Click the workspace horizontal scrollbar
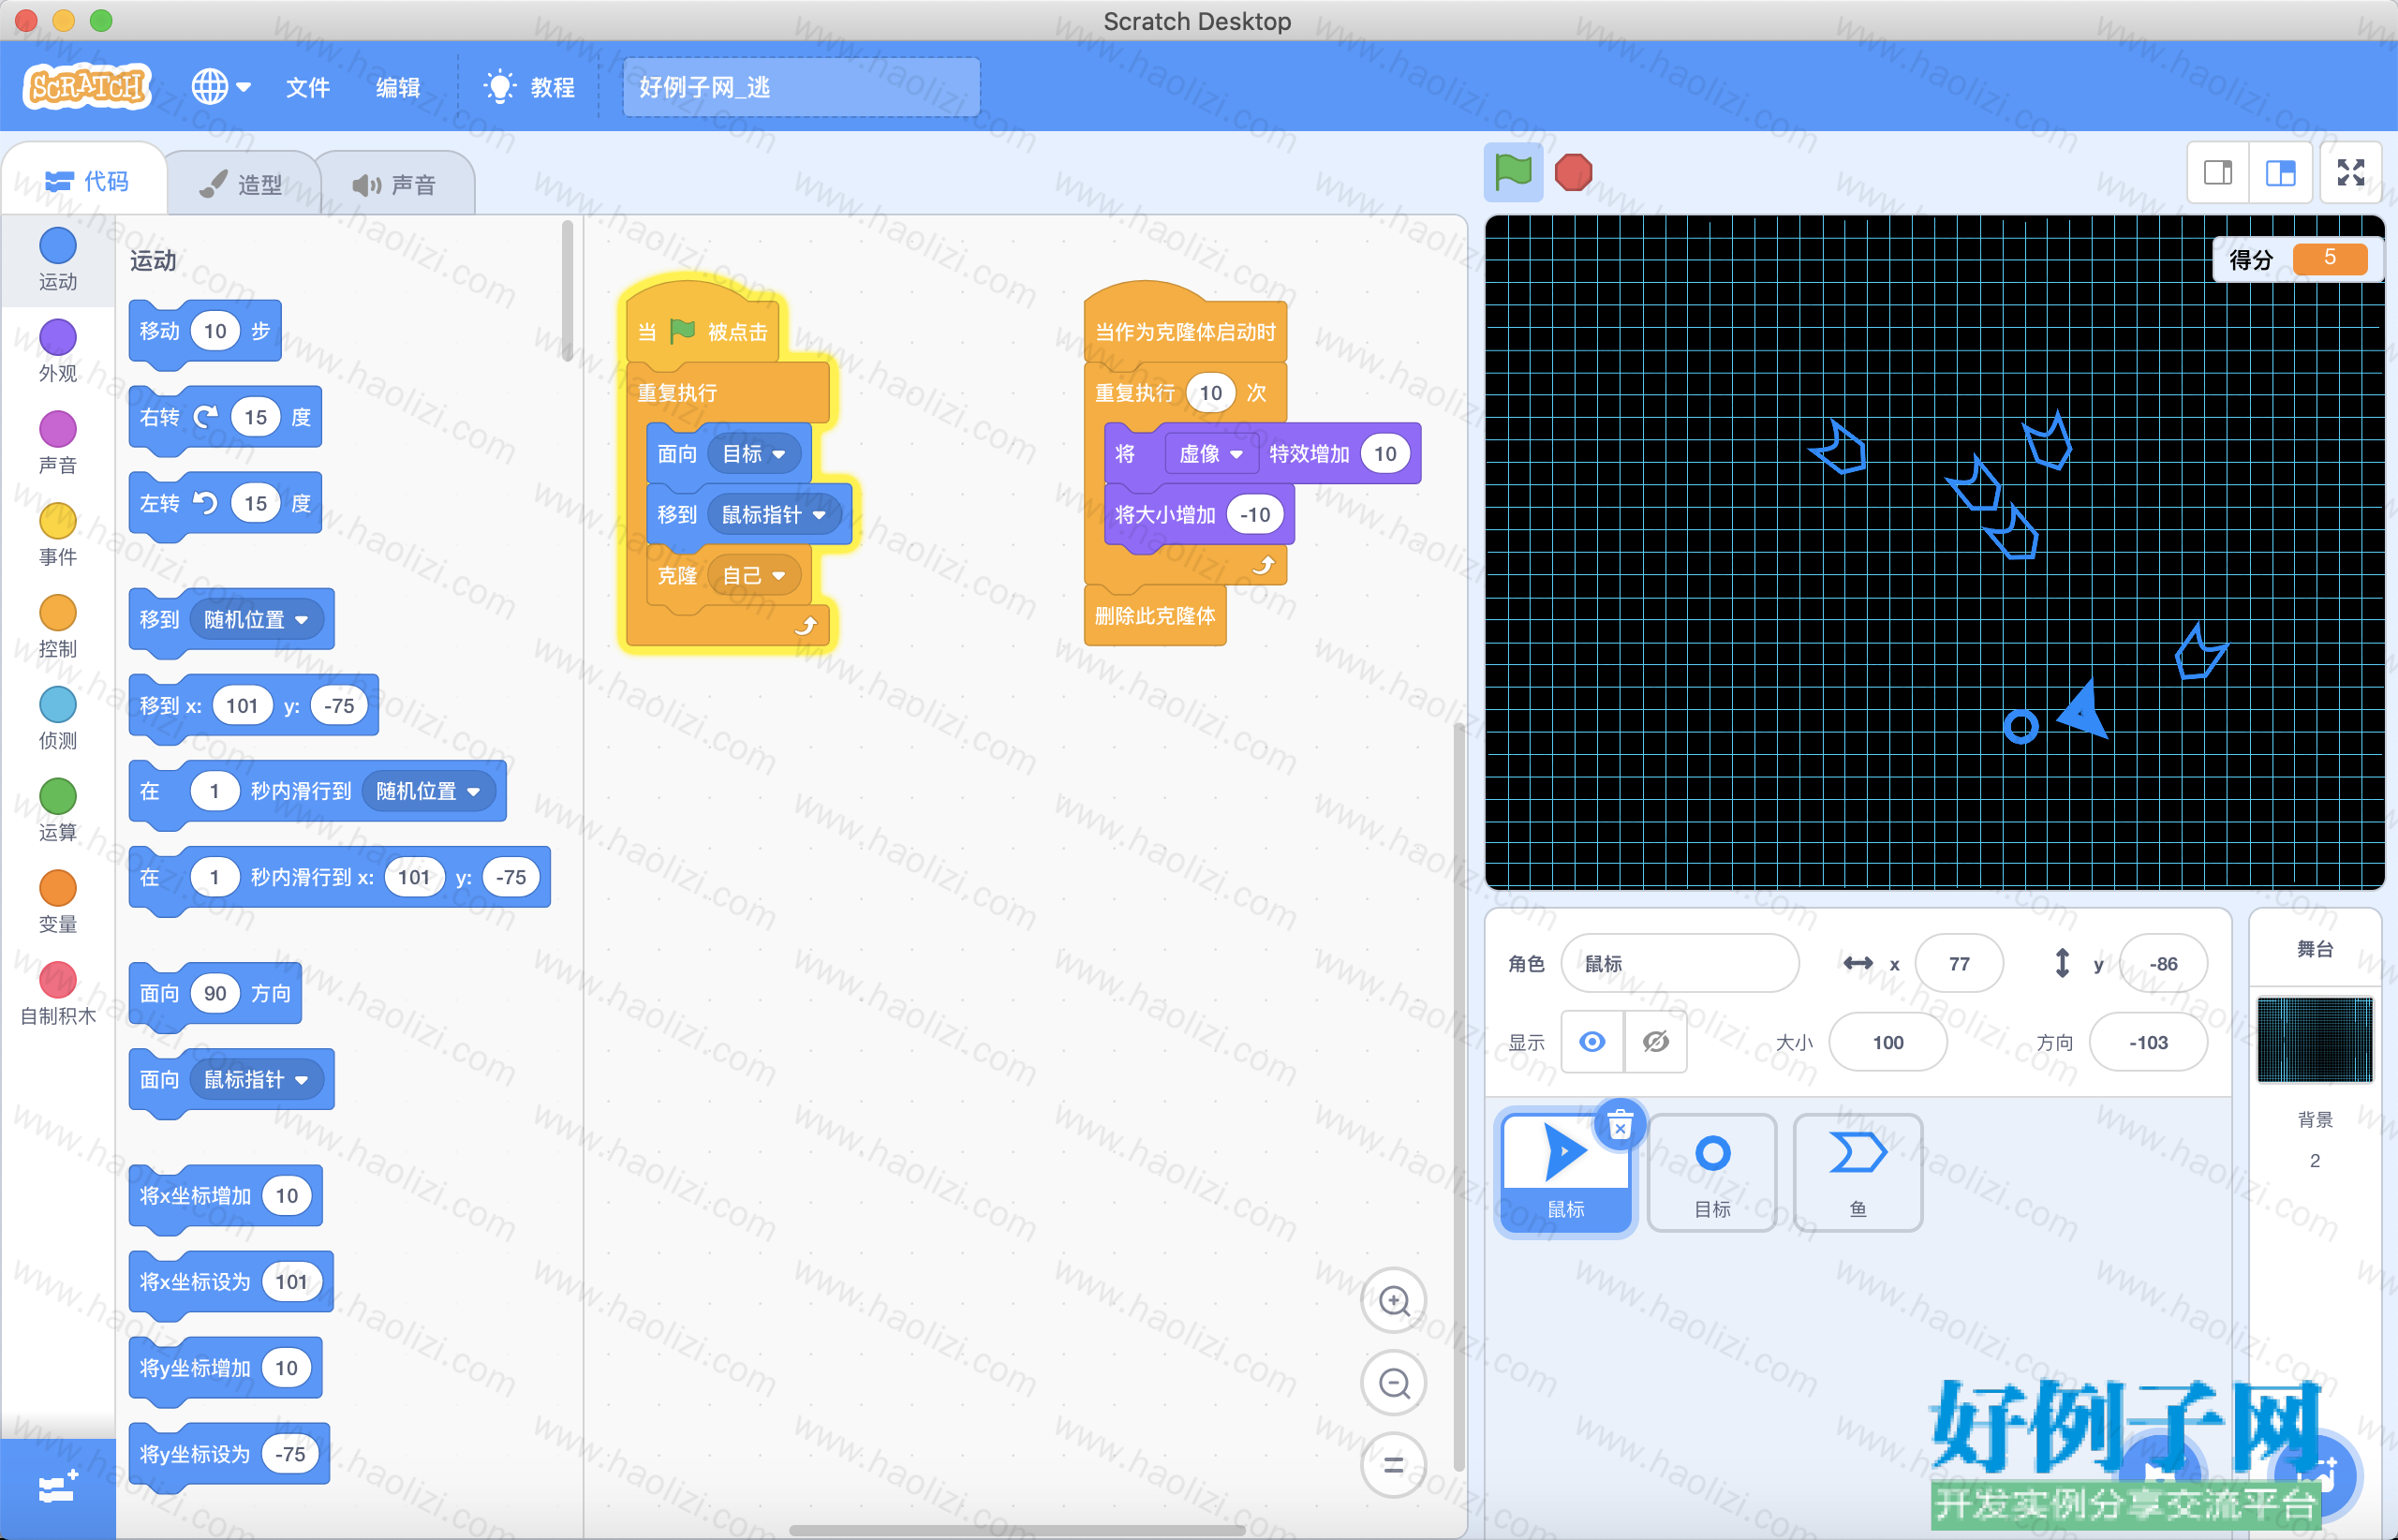The height and width of the screenshot is (1540, 2398). (x=1018, y=1530)
